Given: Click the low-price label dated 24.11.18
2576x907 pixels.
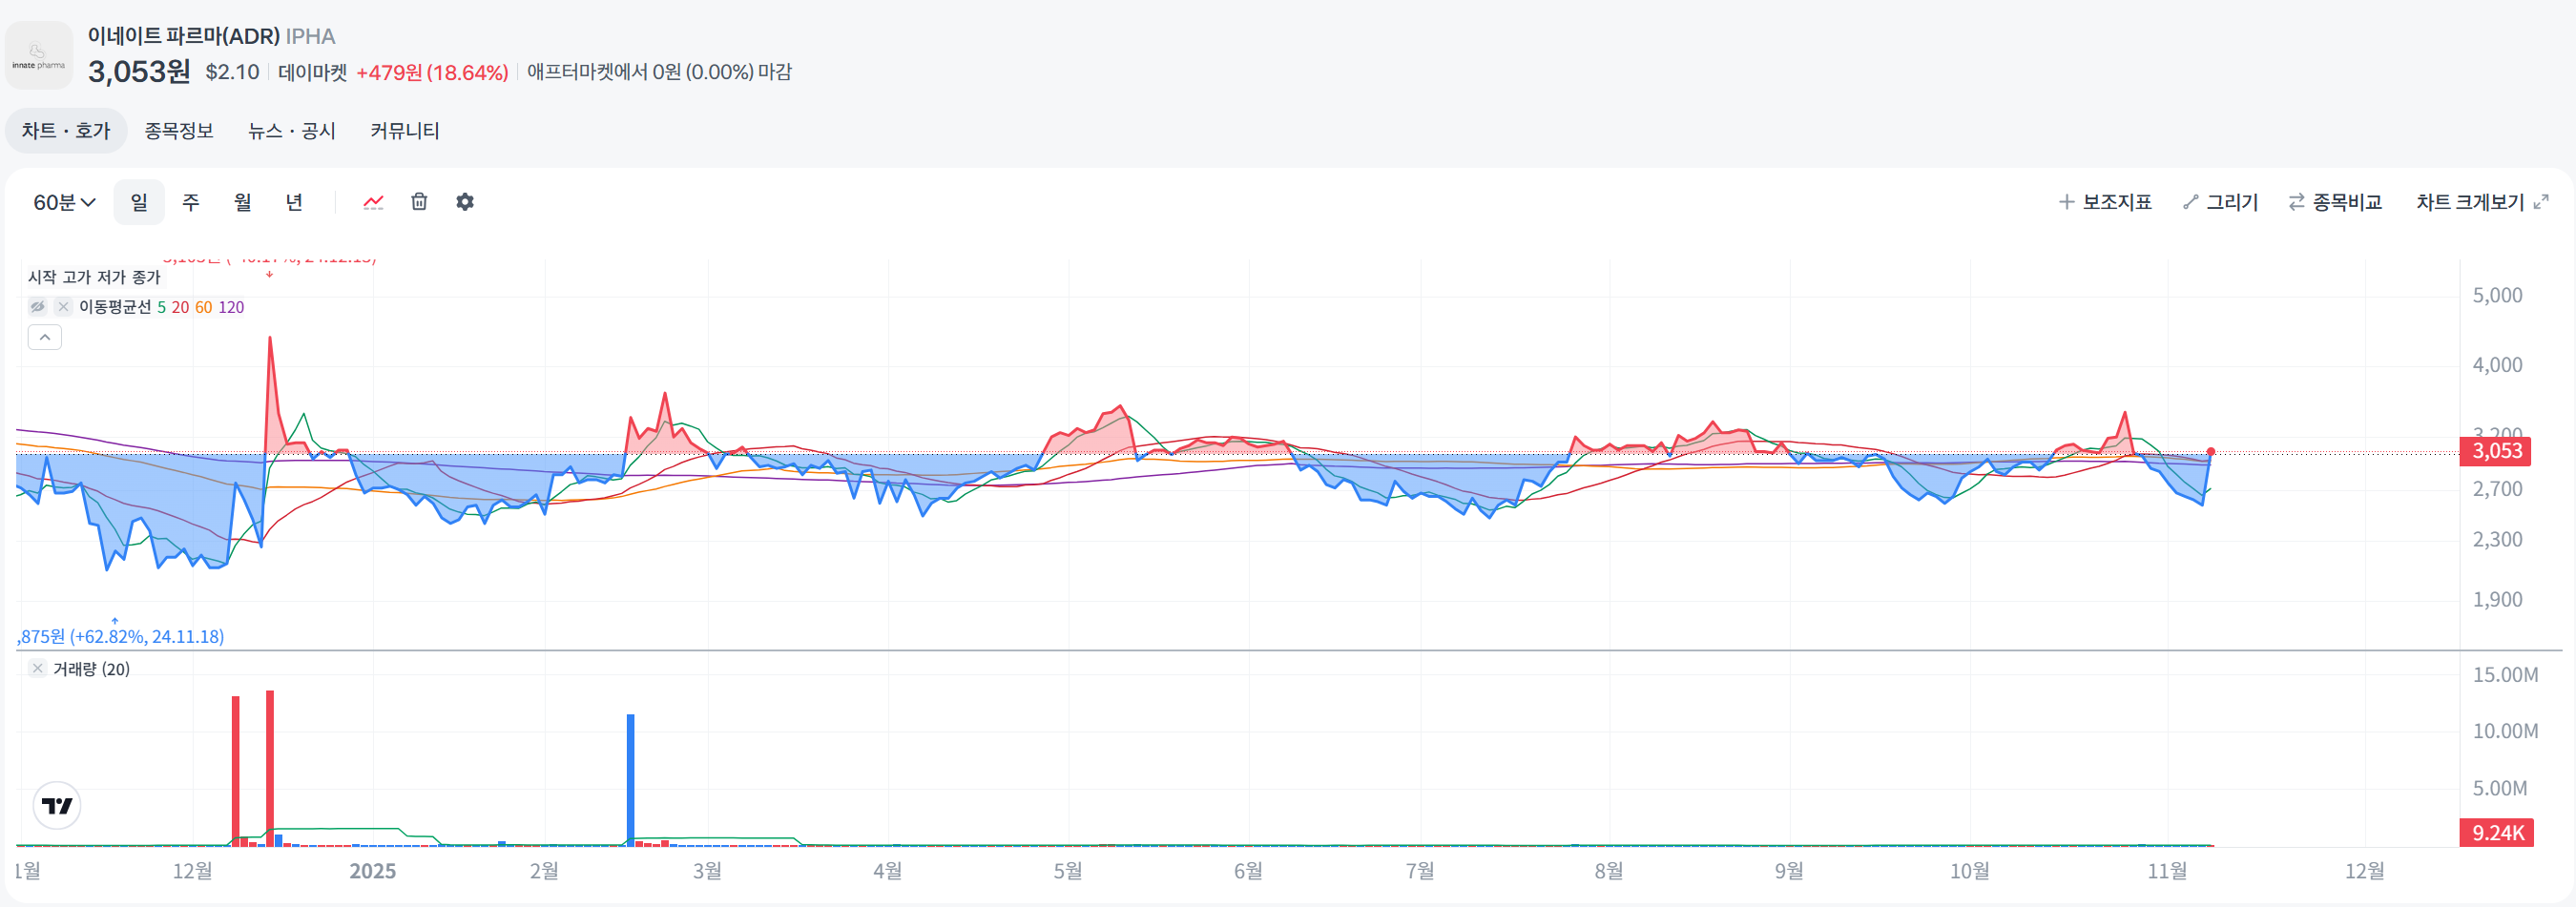Looking at the screenshot, I should pyautogui.click(x=121, y=637).
